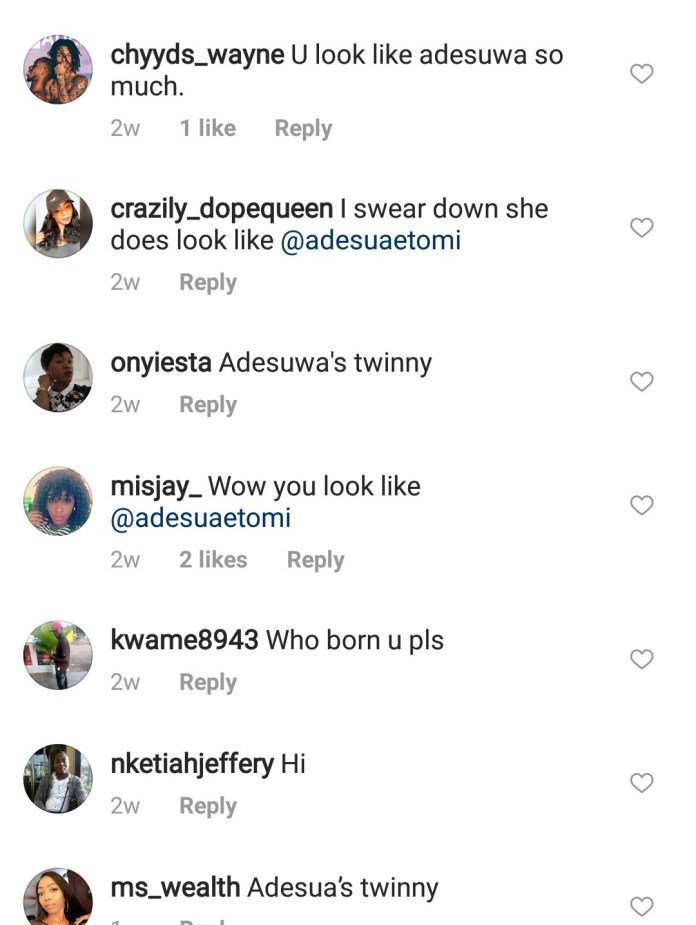View crazily_dopequeen's profile avatar
Image resolution: width=696 pixels, height=925 pixels.
58,224
